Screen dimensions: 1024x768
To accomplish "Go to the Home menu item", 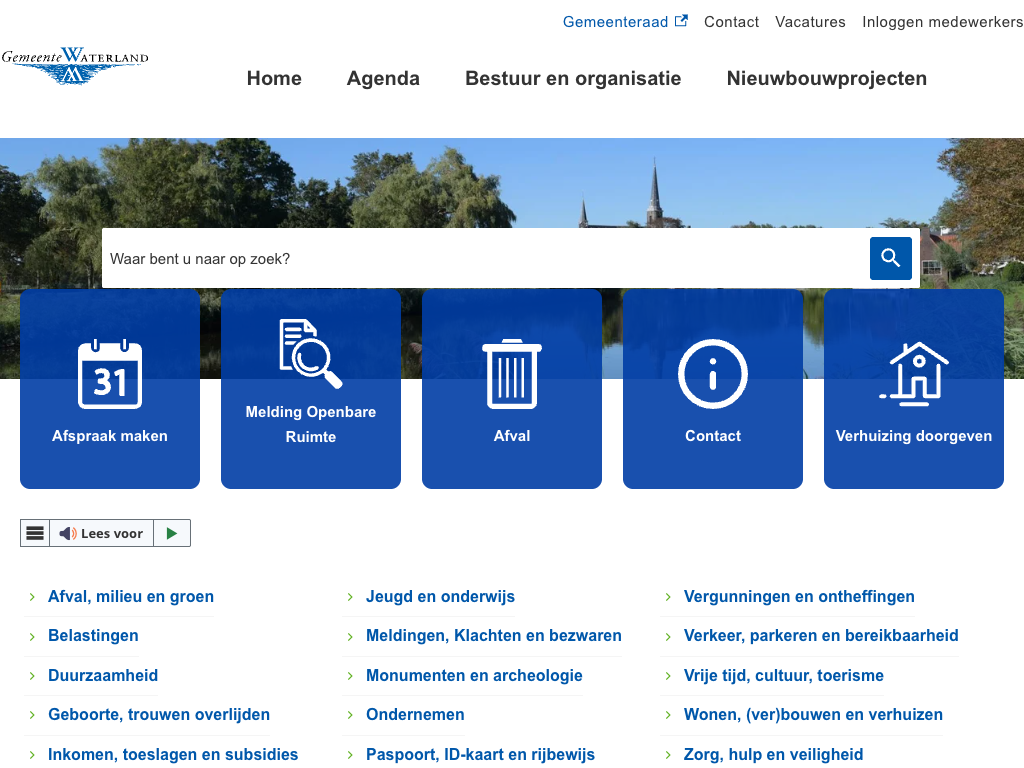I will click(274, 79).
